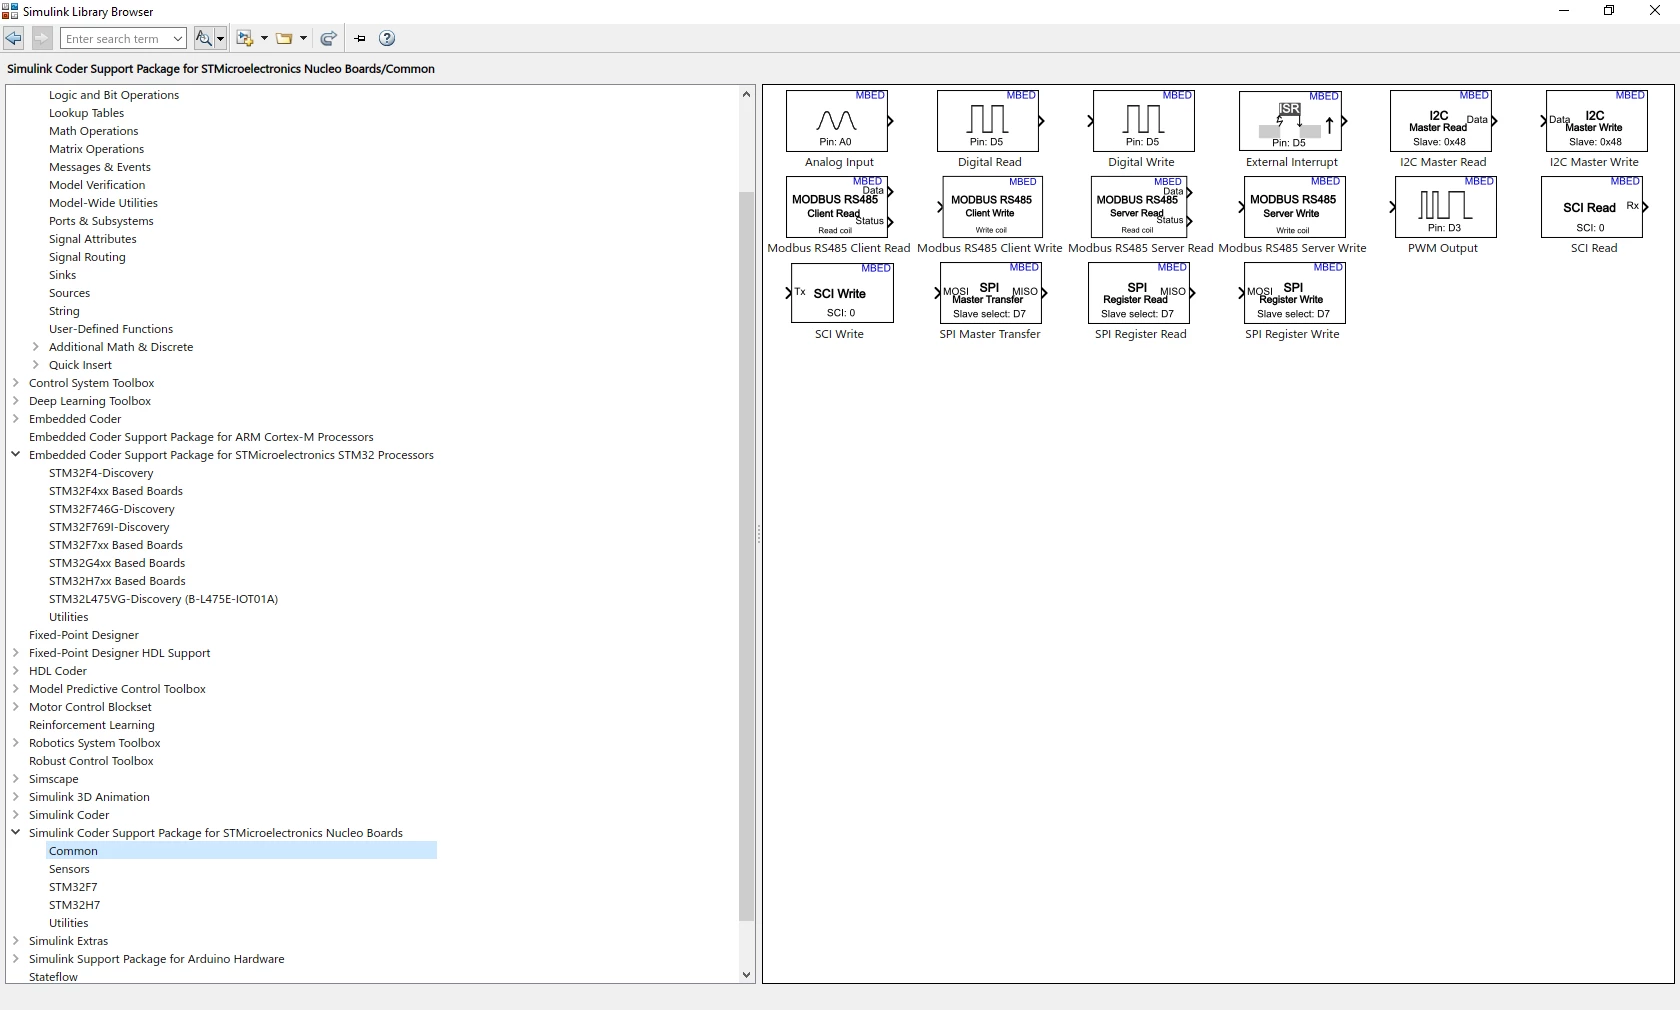Select the STM32F7 library

[x=73, y=887]
